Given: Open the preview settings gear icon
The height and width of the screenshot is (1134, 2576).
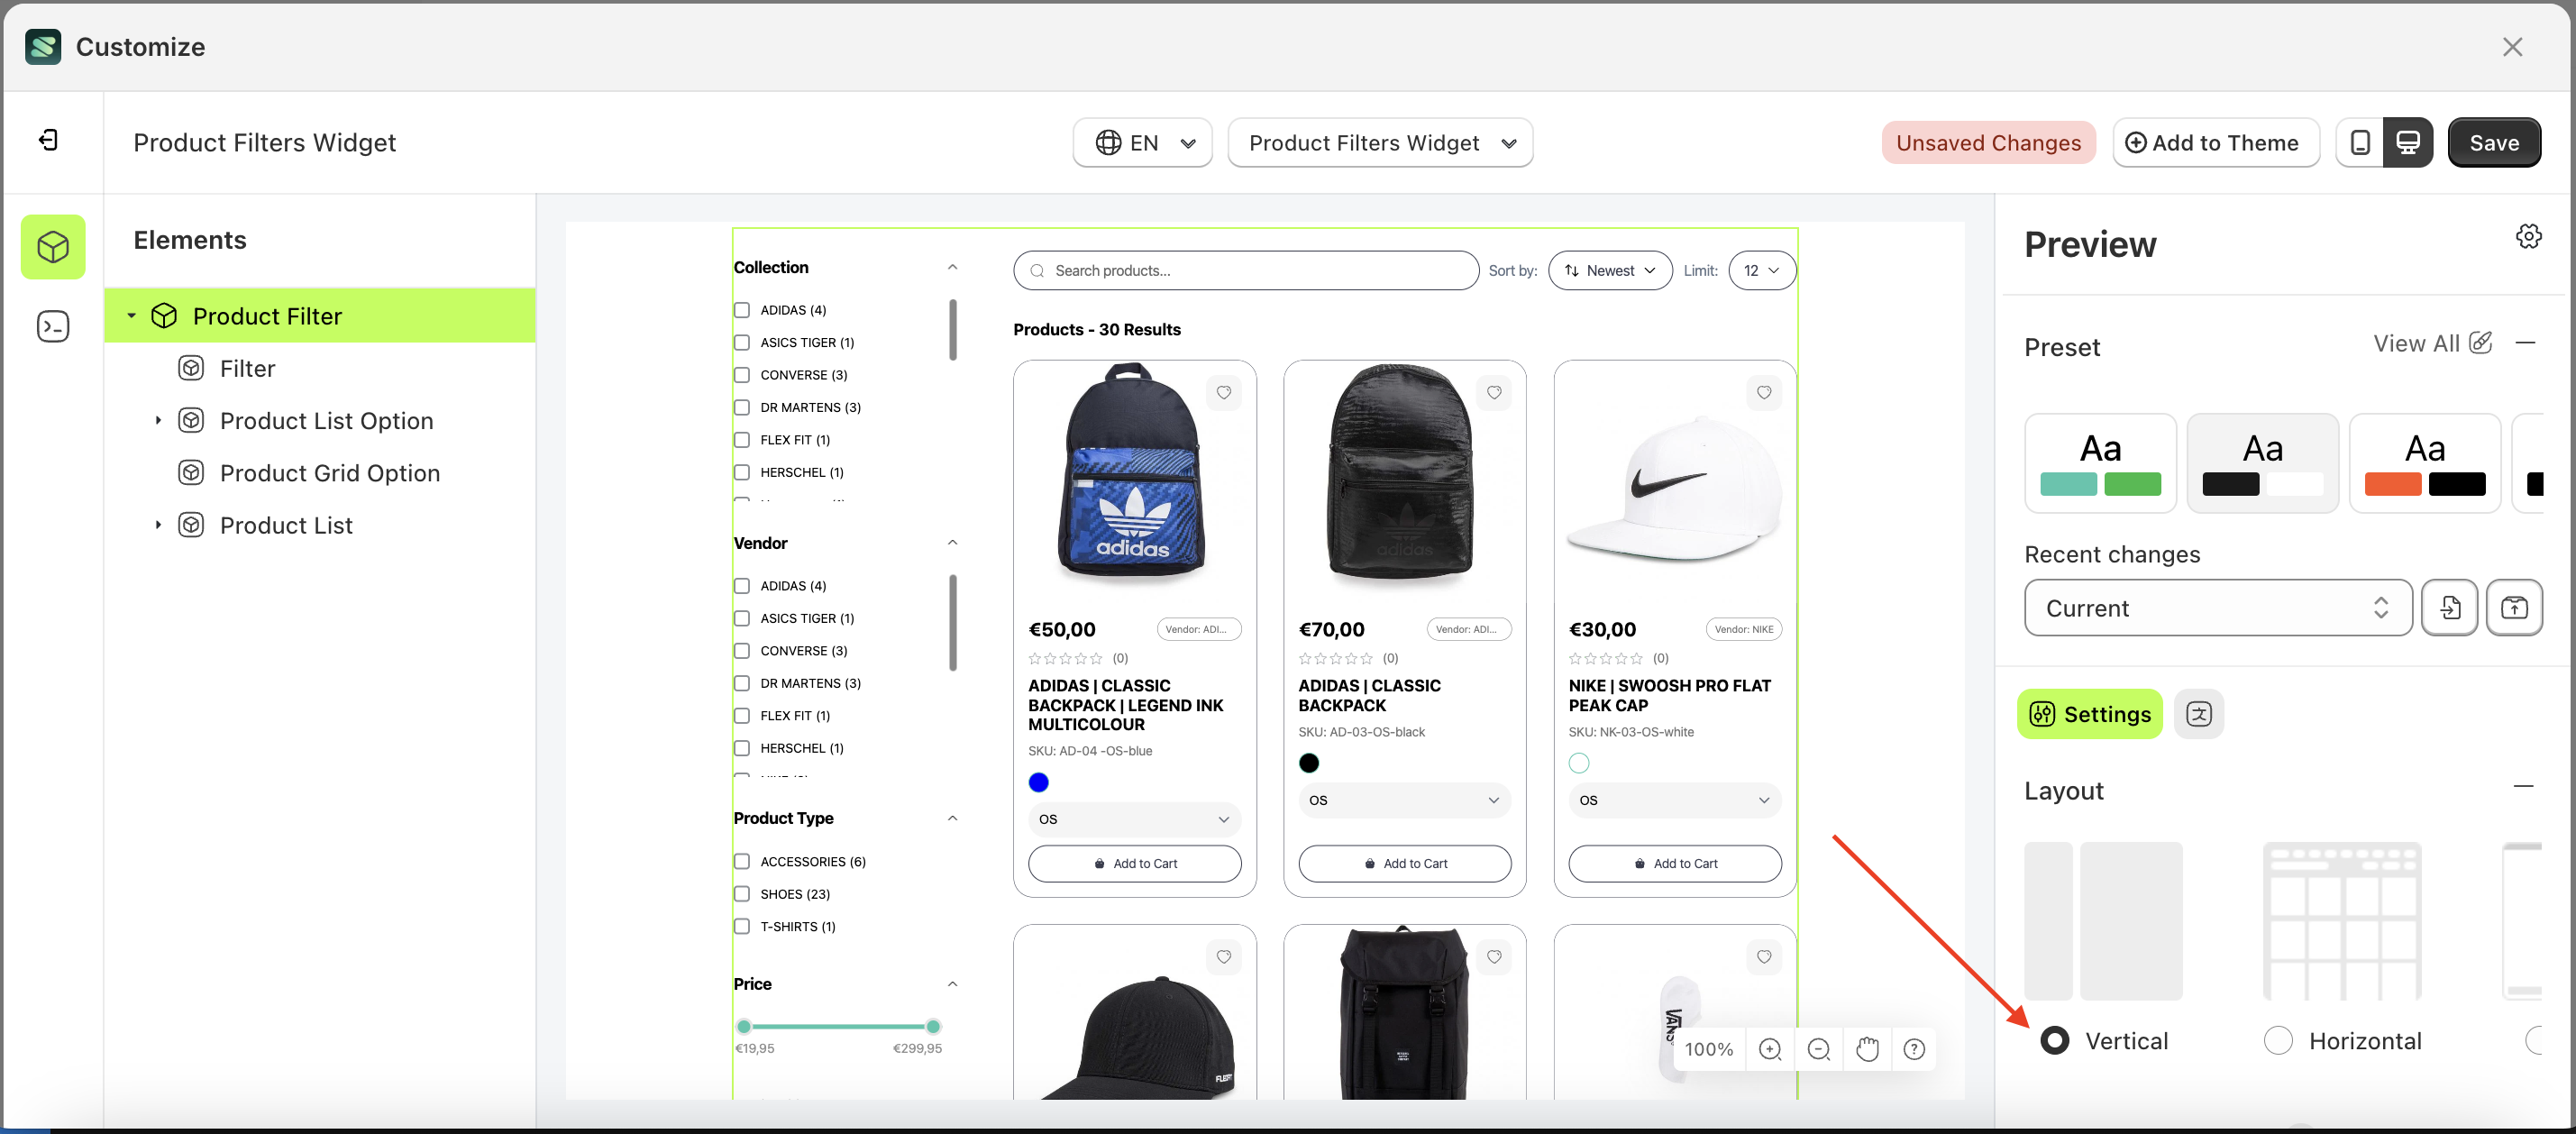Looking at the screenshot, I should (2528, 237).
